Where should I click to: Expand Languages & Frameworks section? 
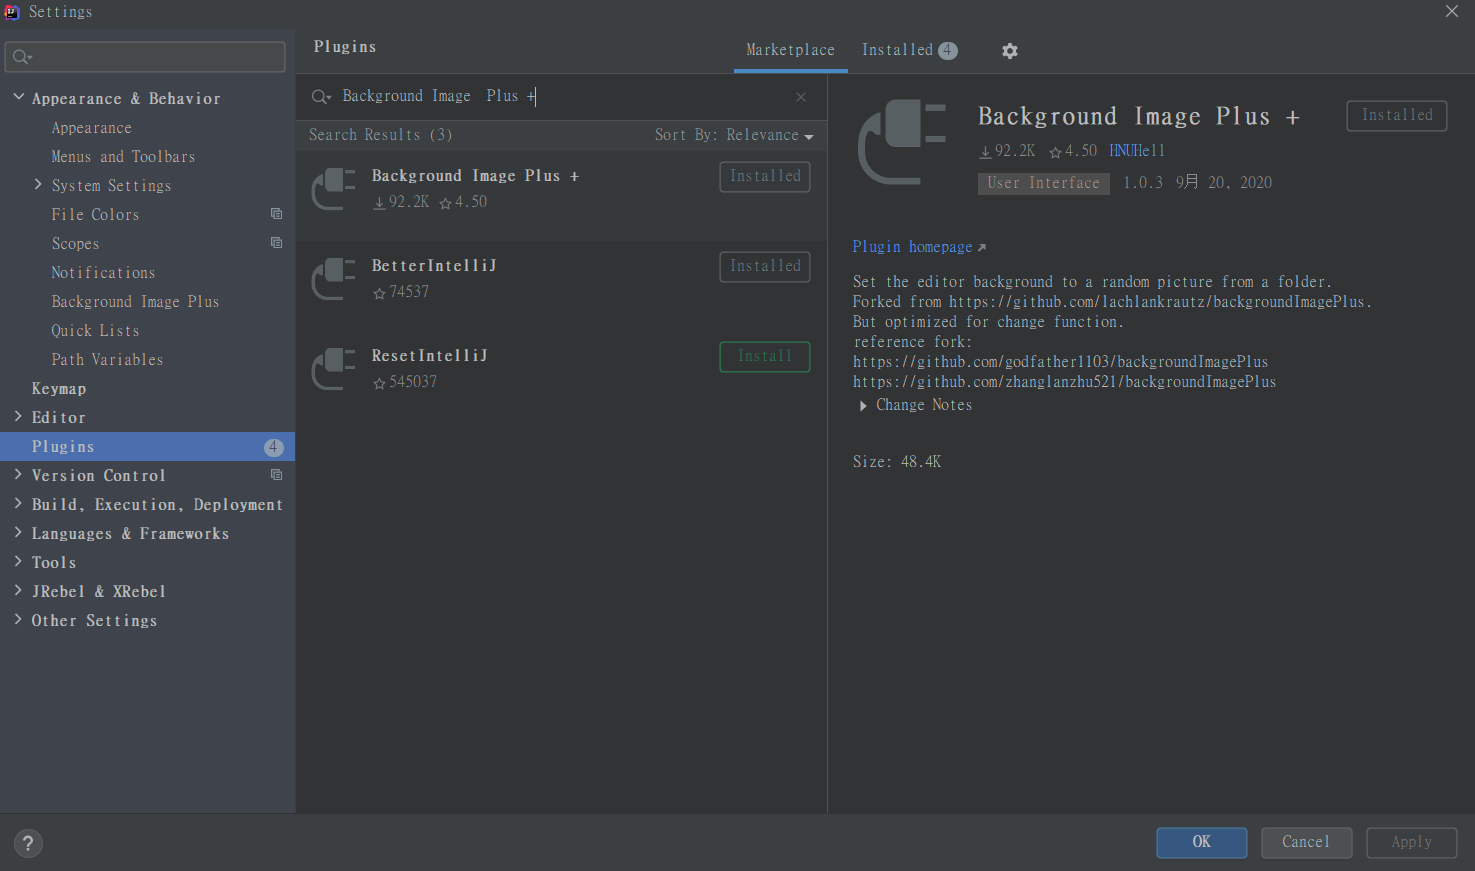[18, 532]
